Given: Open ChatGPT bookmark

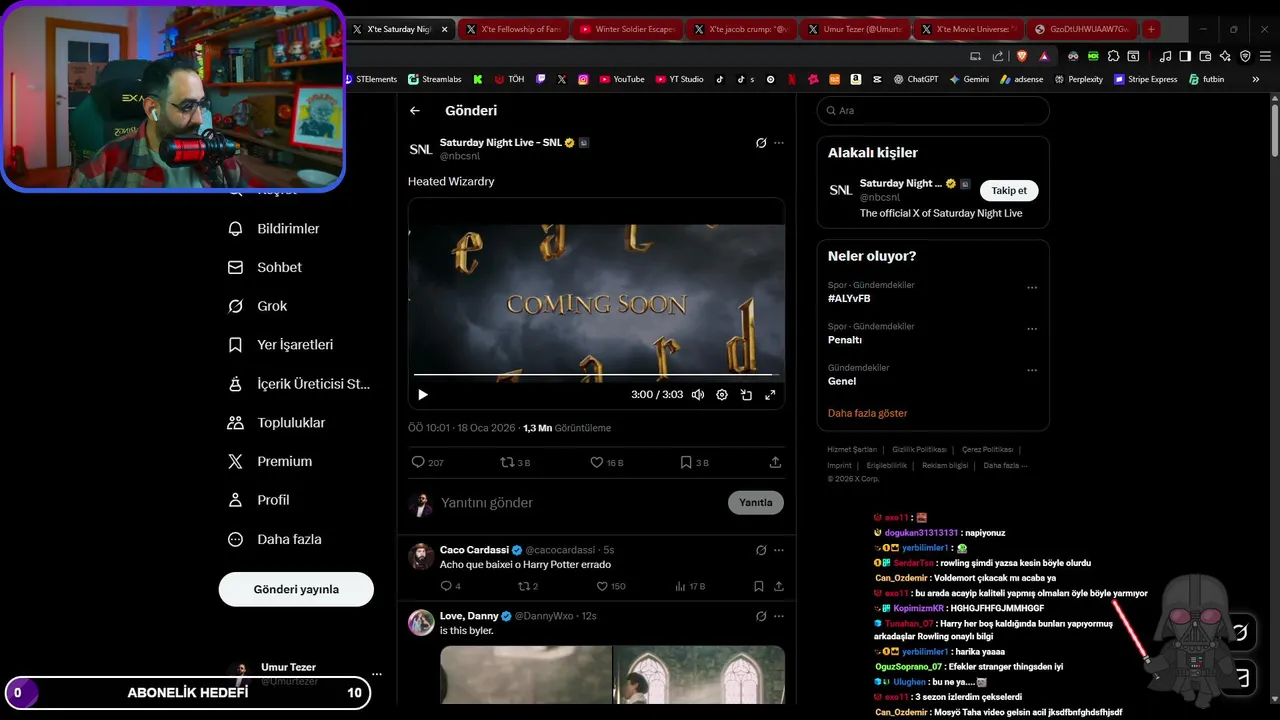Looking at the screenshot, I should coord(915,79).
